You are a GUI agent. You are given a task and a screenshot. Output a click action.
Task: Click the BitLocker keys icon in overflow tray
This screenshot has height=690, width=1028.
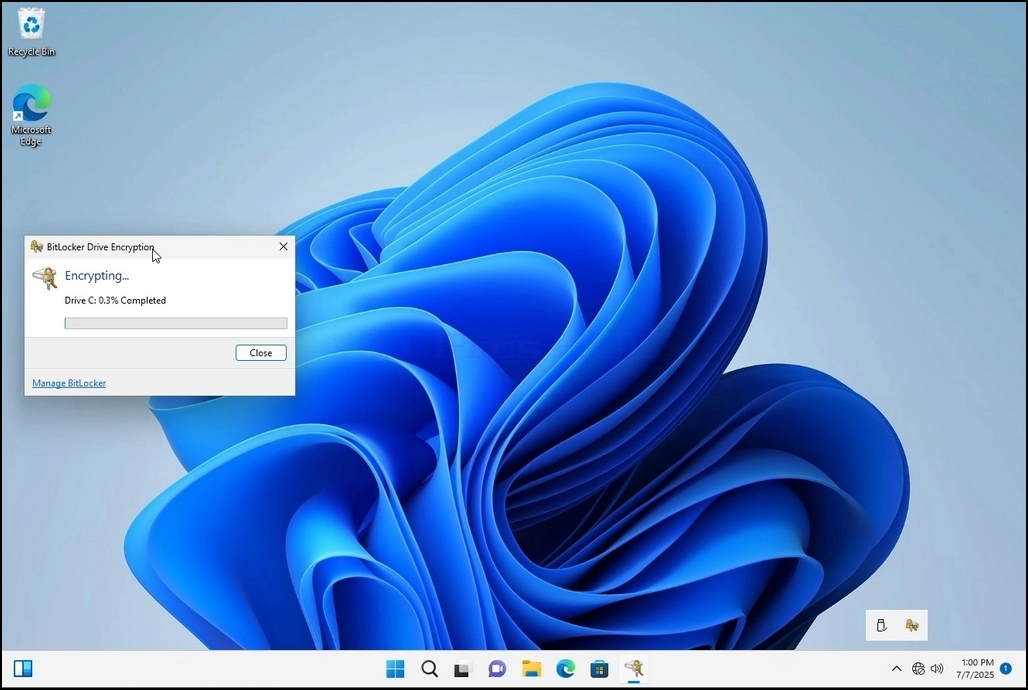click(x=912, y=625)
